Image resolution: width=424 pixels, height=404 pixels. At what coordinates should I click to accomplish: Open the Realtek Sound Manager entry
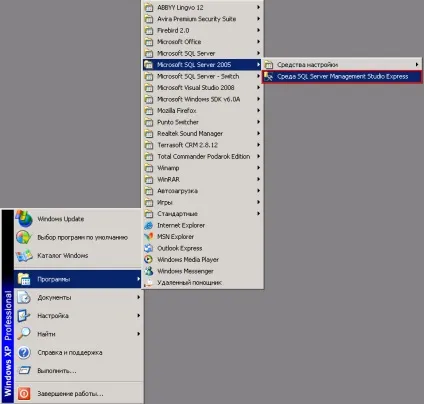pos(203,134)
